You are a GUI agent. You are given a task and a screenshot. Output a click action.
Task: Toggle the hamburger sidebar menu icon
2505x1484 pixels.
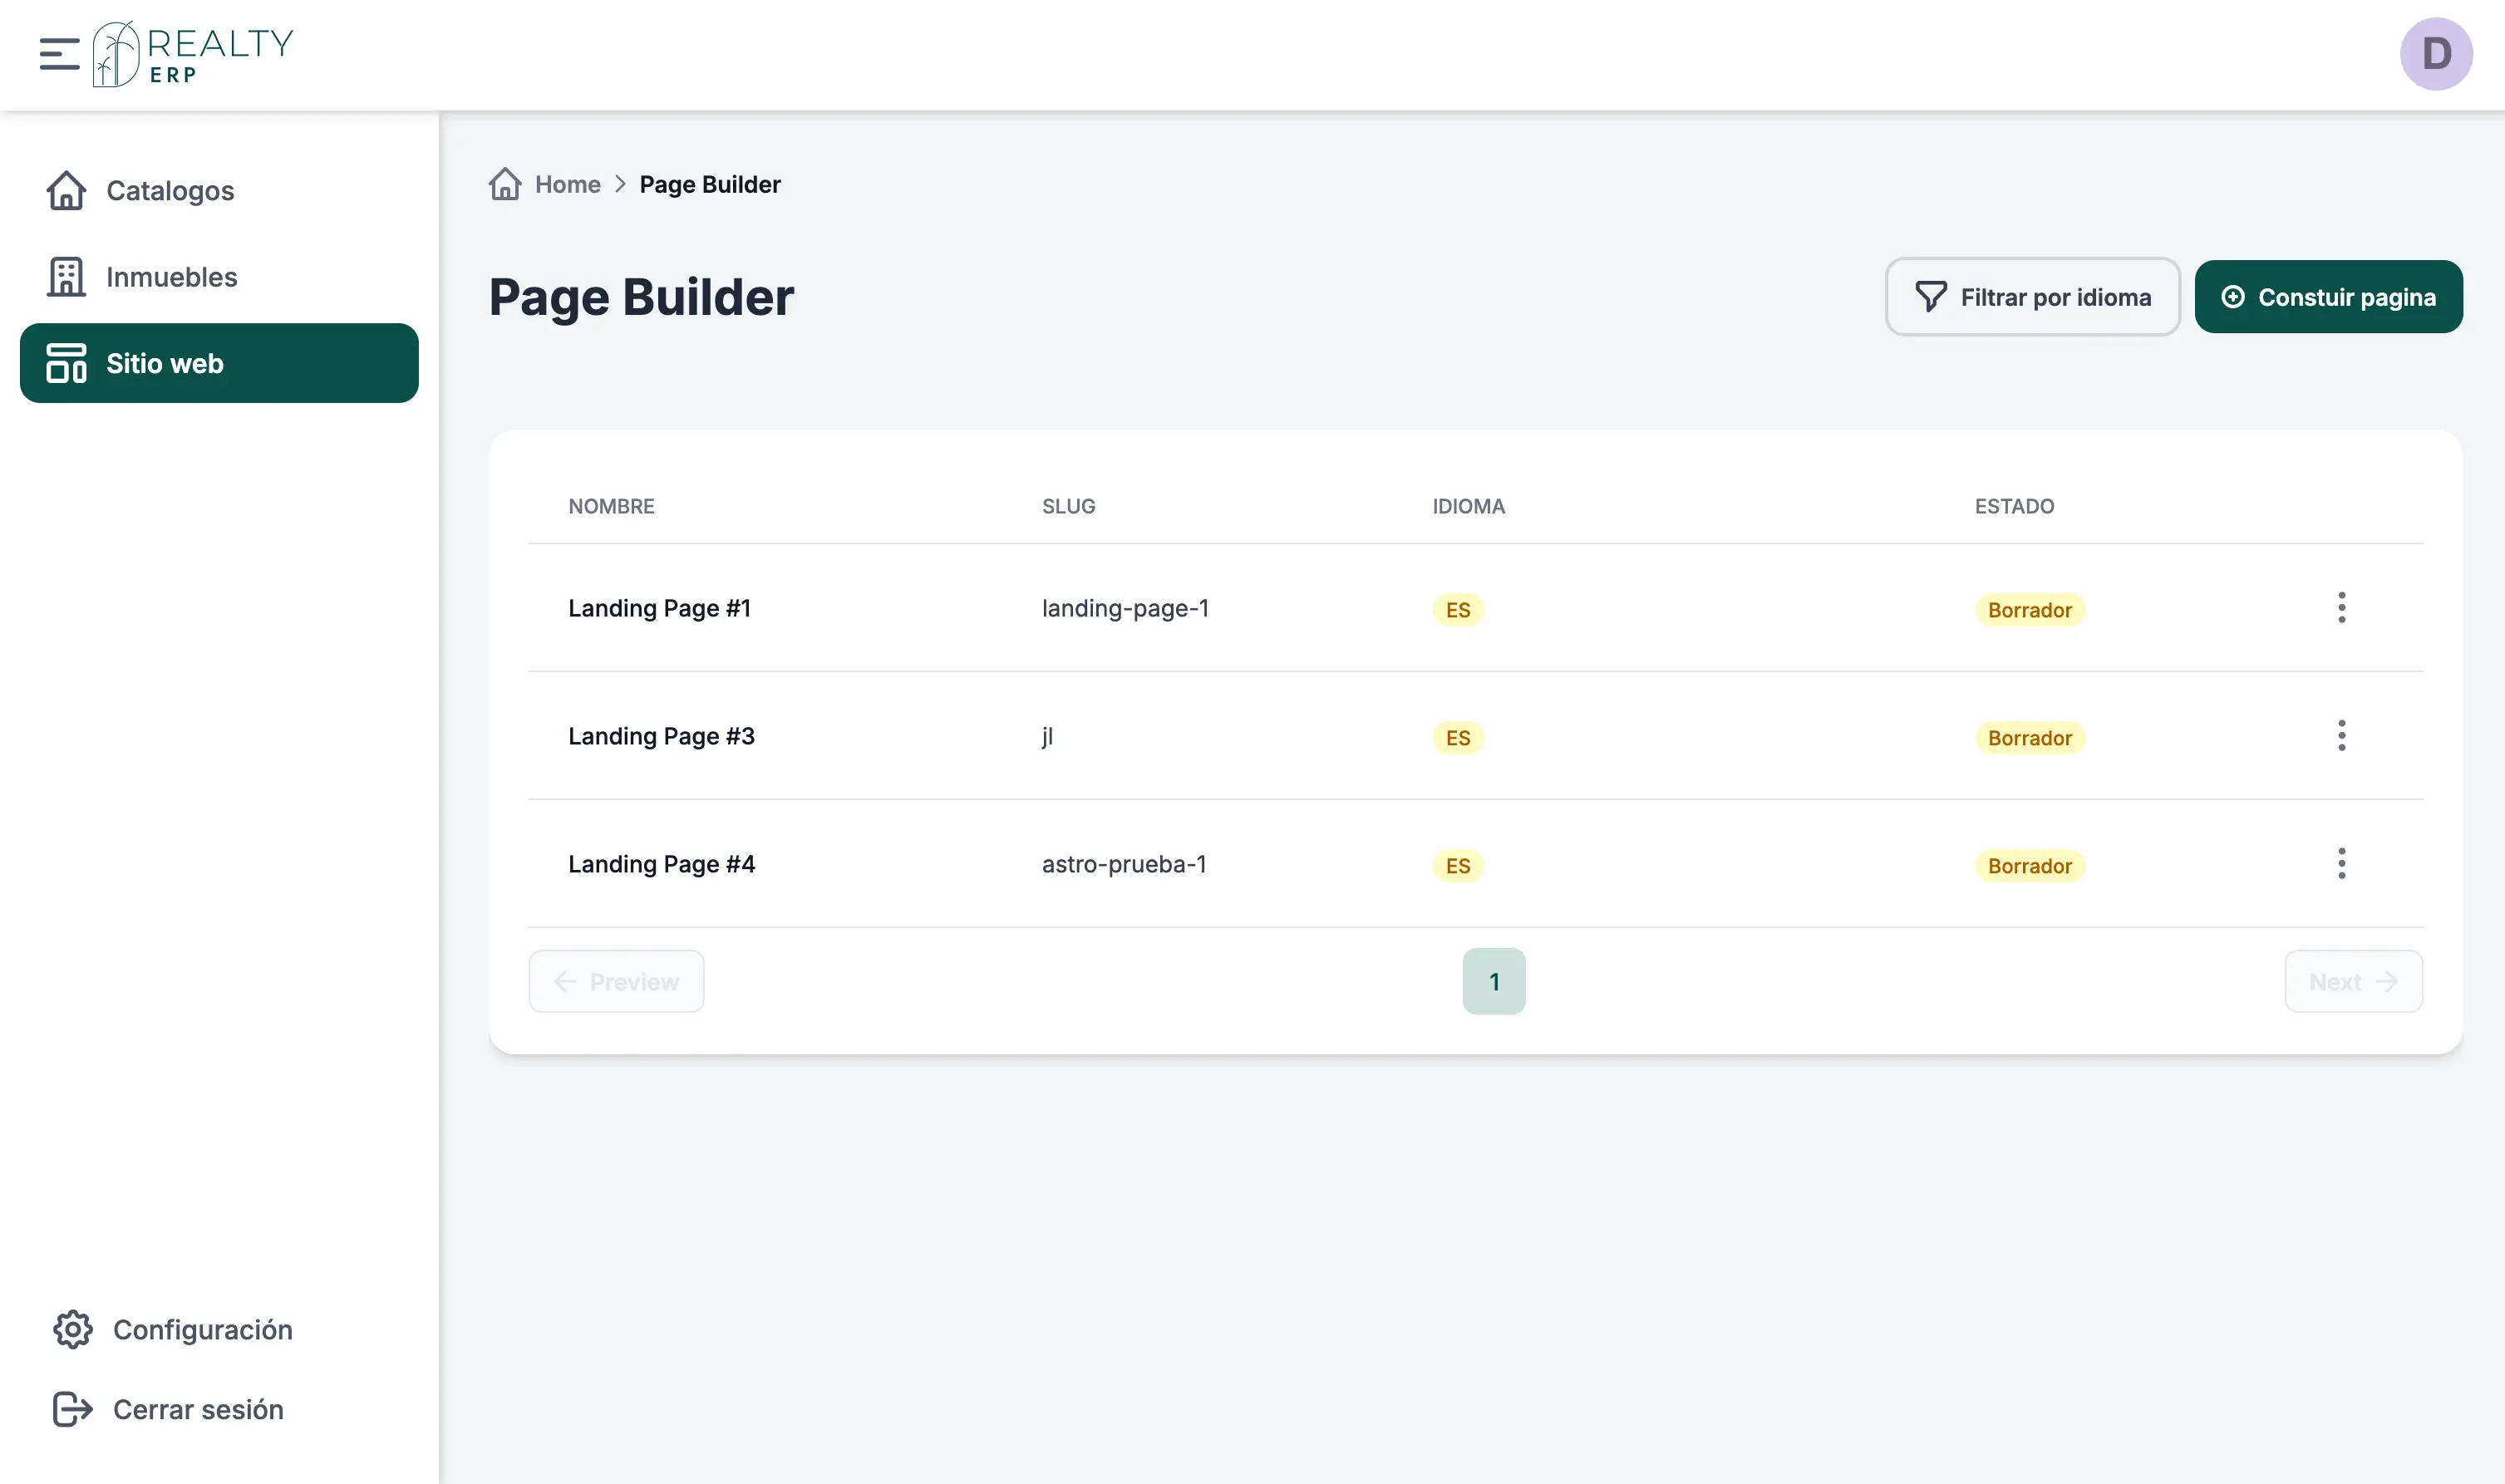pos(59,54)
